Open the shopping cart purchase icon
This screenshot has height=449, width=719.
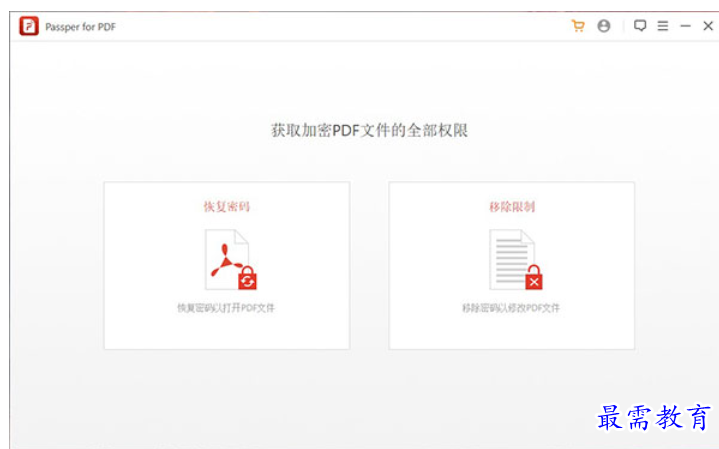tap(578, 26)
